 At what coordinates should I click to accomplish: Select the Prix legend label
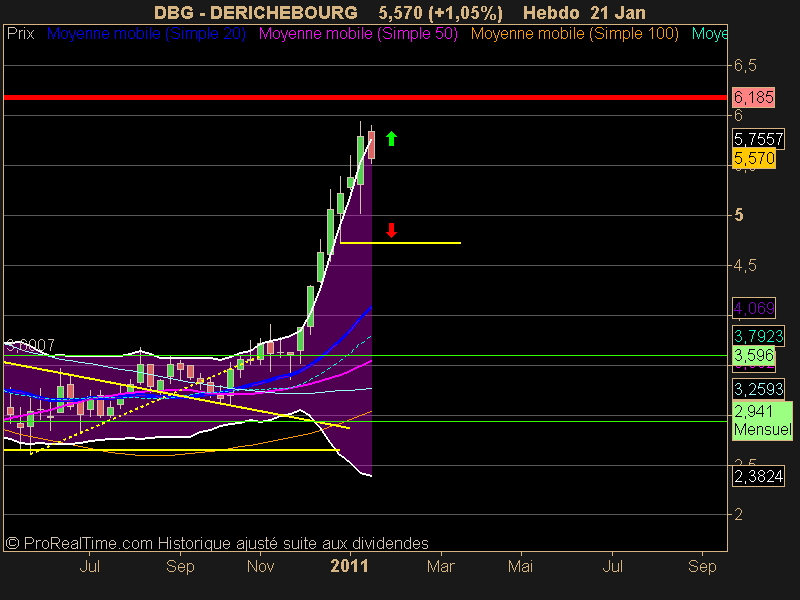click(x=20, y=34)
